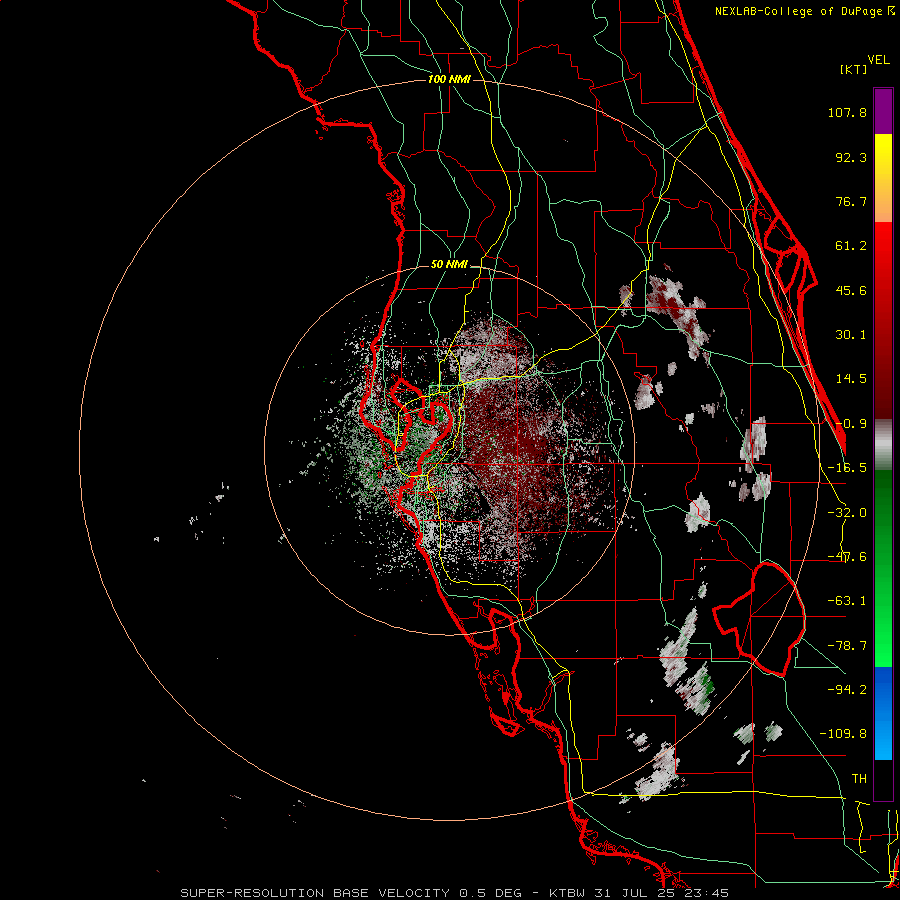Click the -63.1 velocity scale value
The image size is (900, 900).
(847, 601)
